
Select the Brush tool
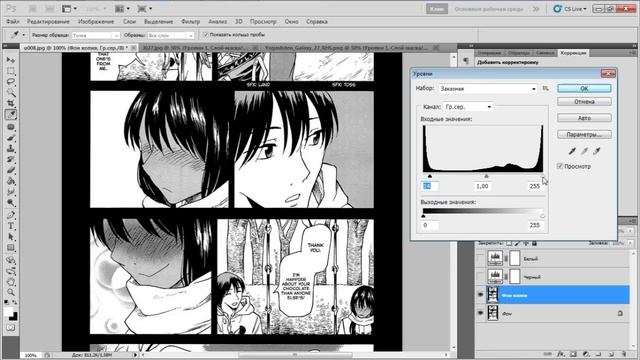11,138
